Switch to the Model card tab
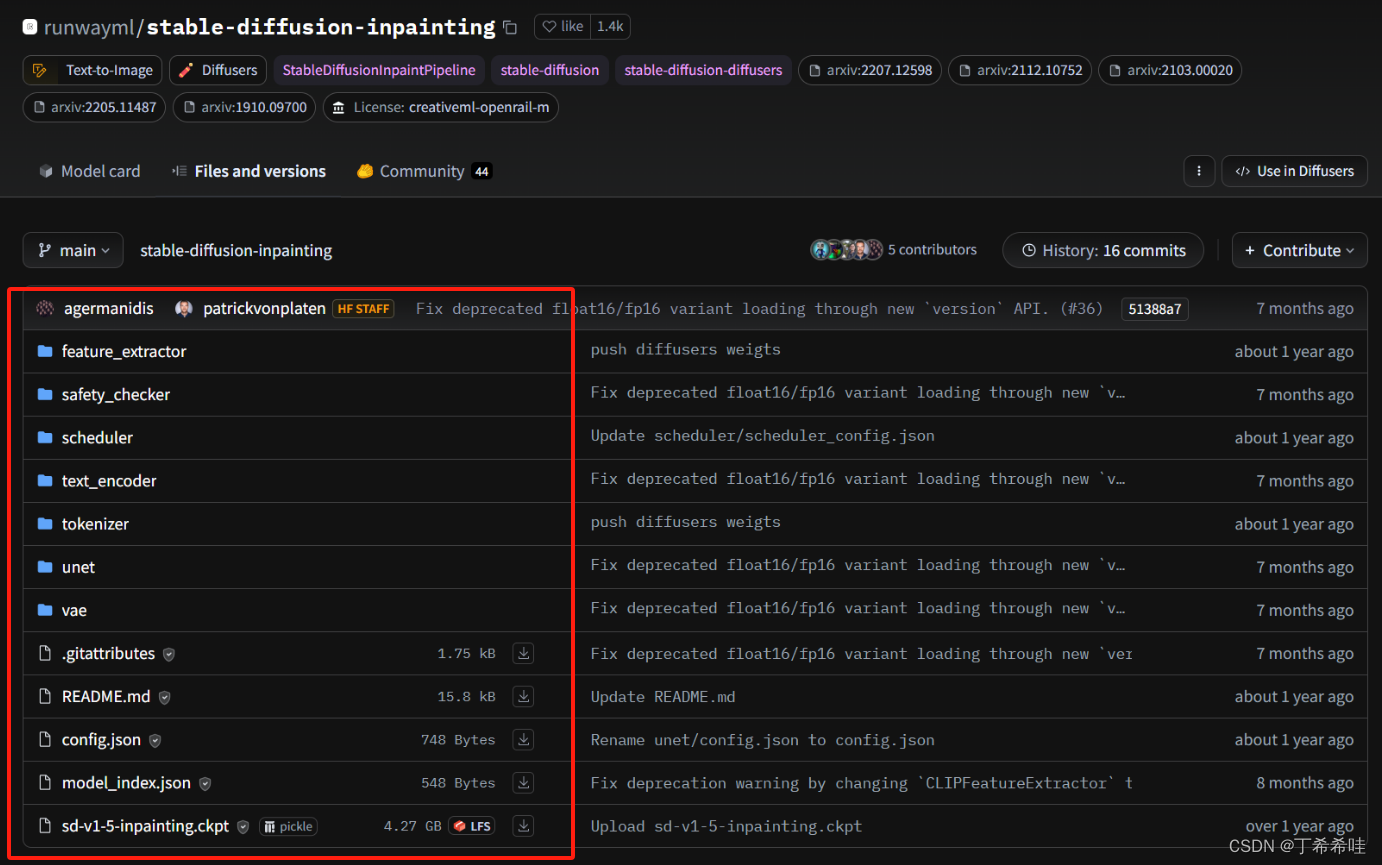The height and width of the screenshot is (865, 1382). [89, 171]
